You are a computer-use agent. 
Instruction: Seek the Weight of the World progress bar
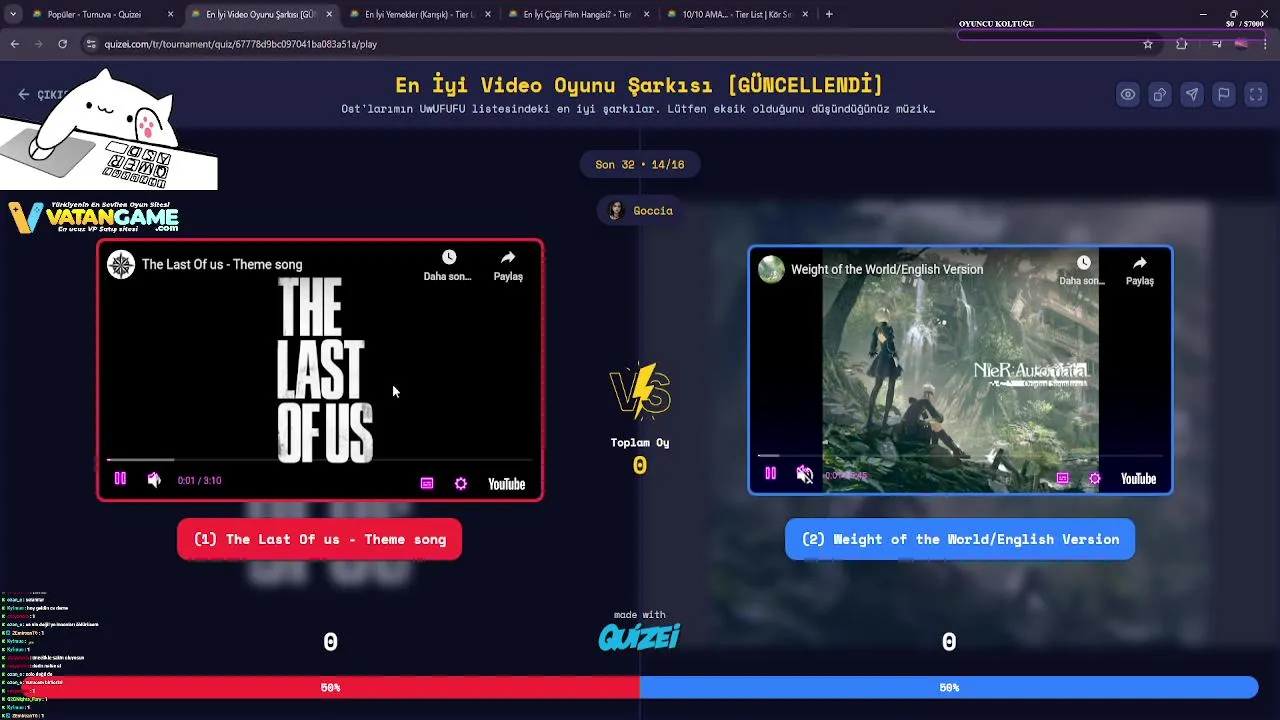[960, 456]
